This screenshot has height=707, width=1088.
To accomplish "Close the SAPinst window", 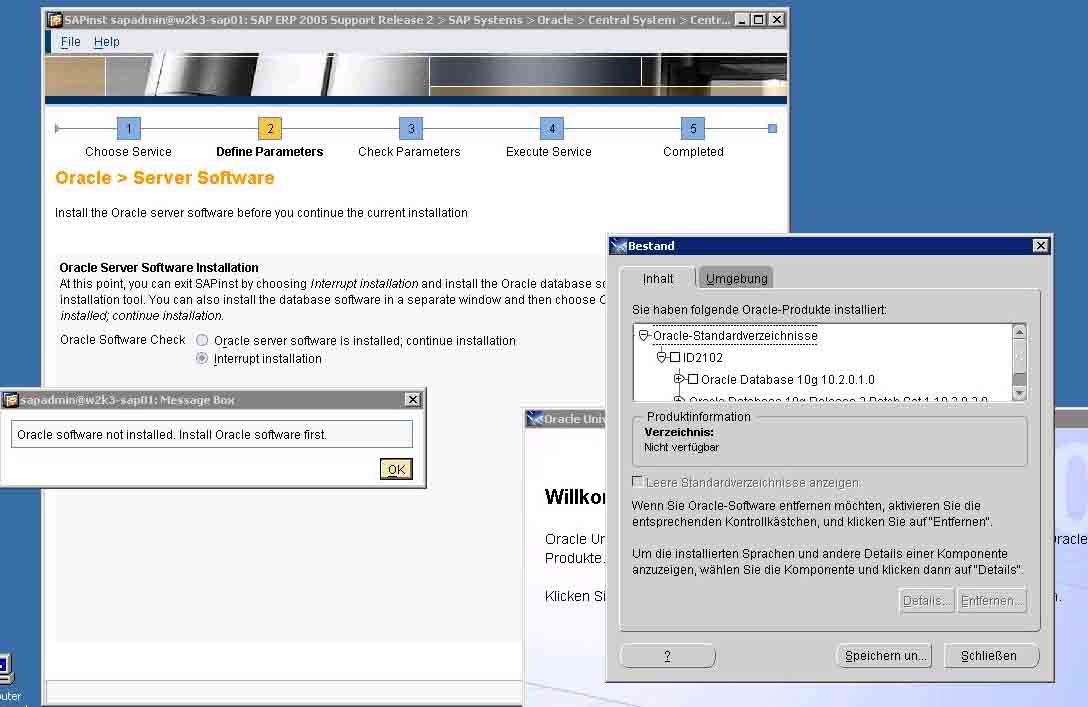I will [x=776, y=19].
